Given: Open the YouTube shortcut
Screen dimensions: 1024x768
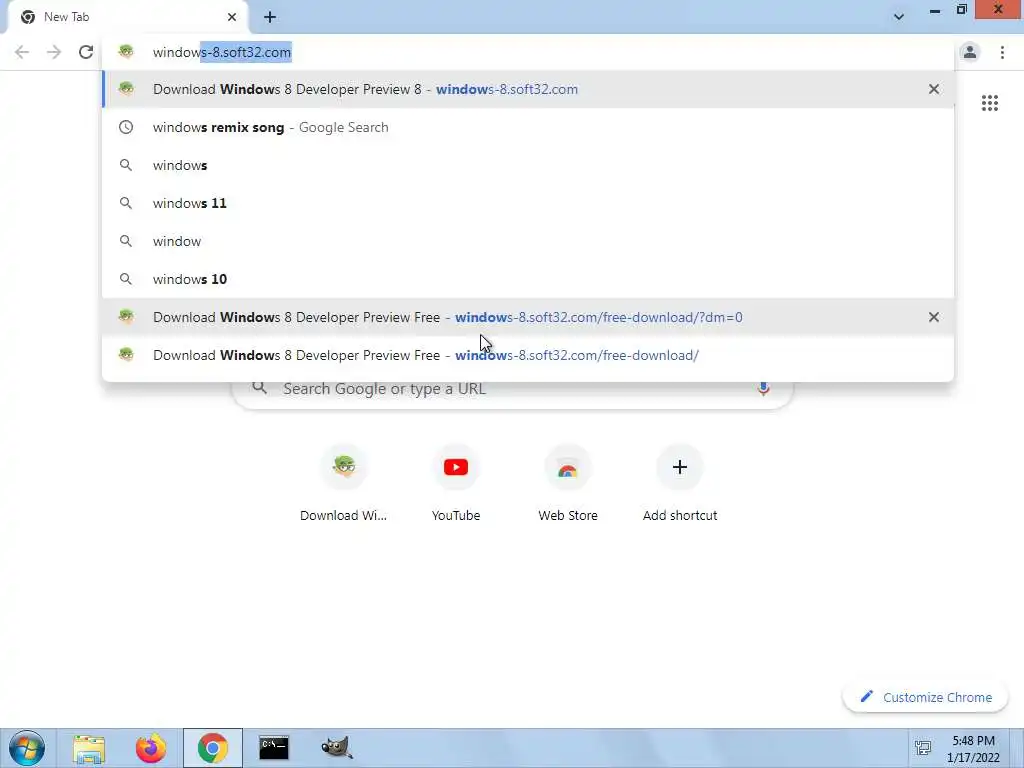Looking at the screenshot, I should pyautogui.click(x=456, y=483).
